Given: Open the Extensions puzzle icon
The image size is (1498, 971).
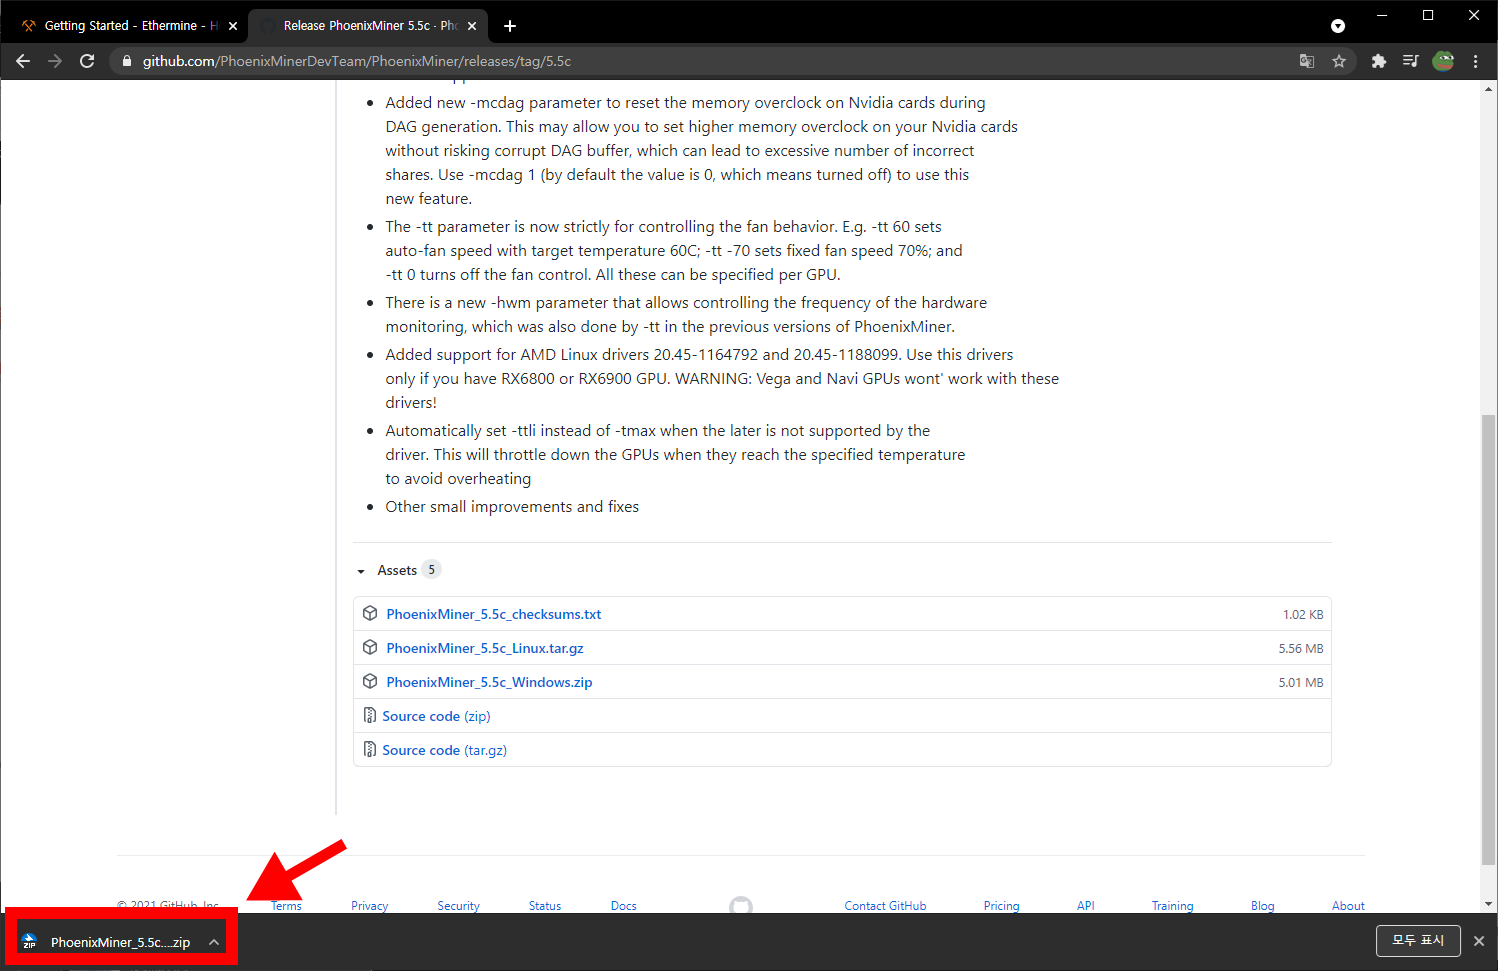Looking at the screenshot, I should (1379, 61).
